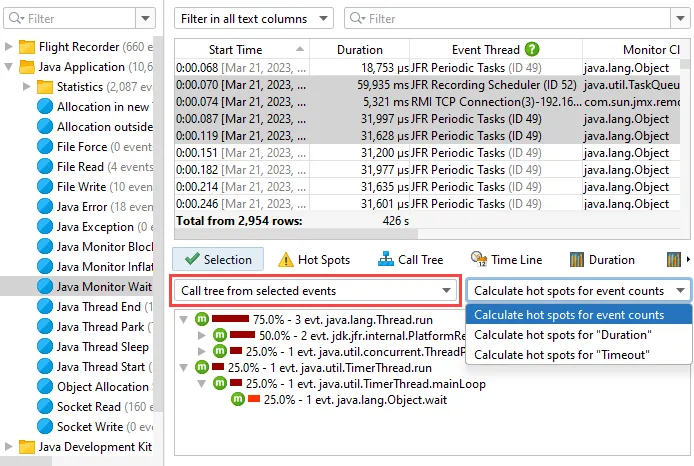This screenshot has height=466, width=694.
Task: Click the Allocation outside event icon
Action: 45,127
